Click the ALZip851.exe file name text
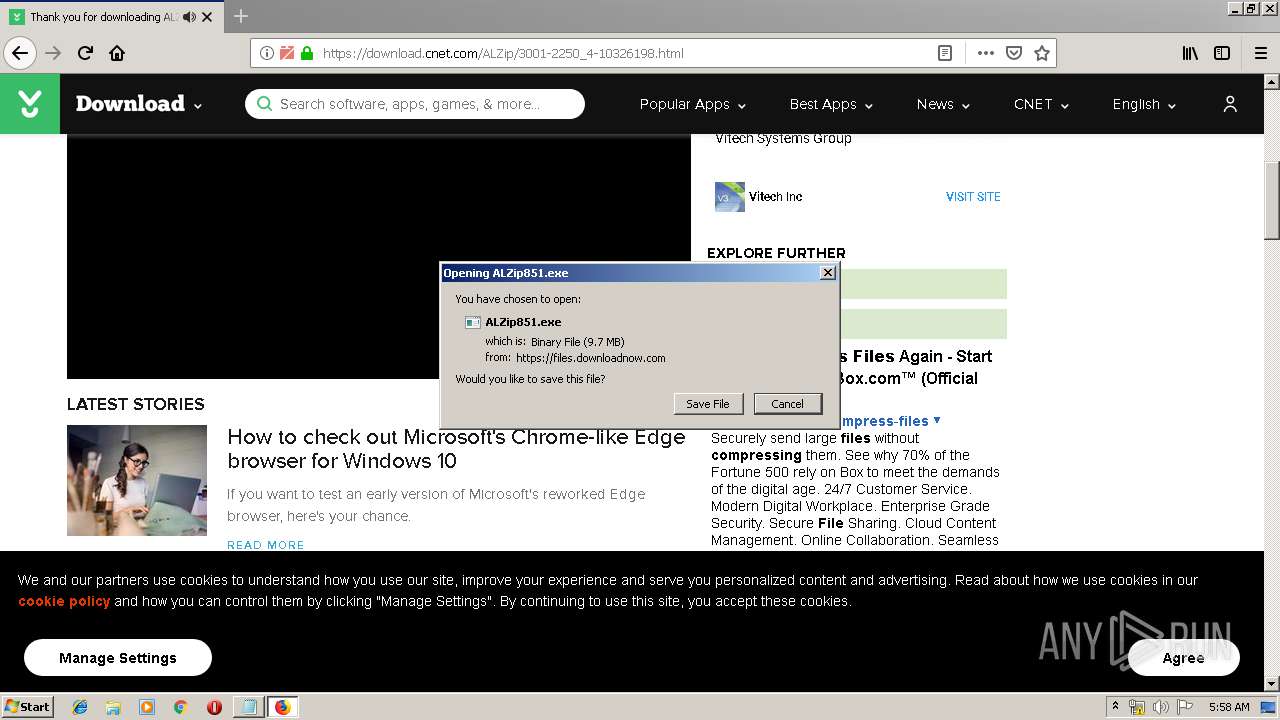Screen dimensions: 1280x720 tap(523, 322)
